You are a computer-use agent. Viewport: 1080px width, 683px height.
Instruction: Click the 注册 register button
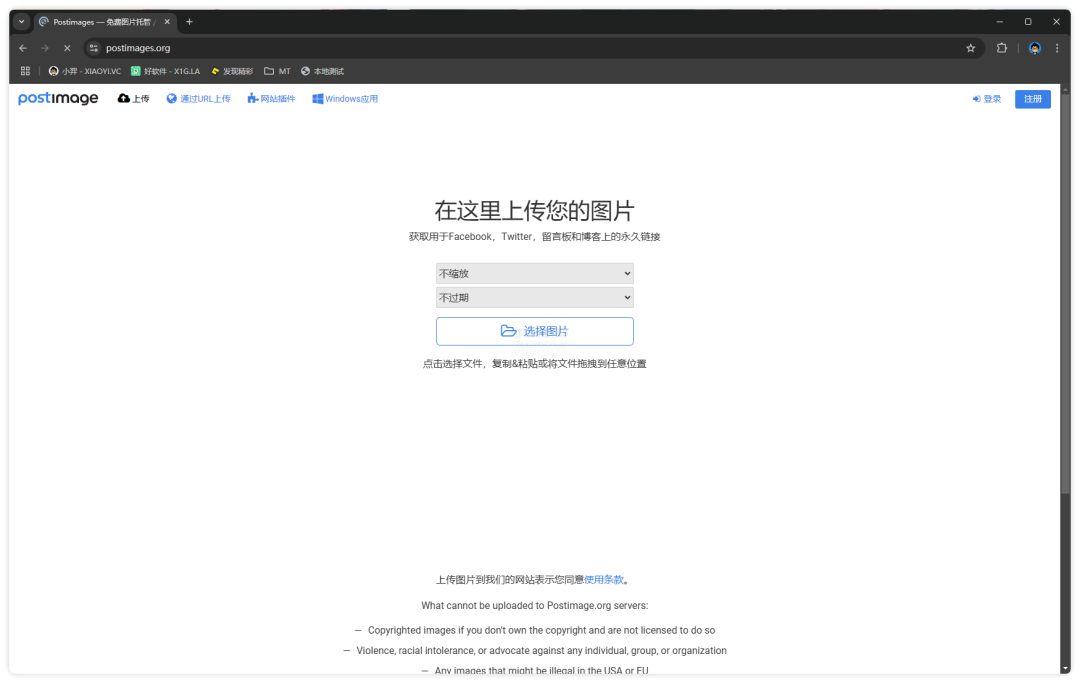coord(1032,99)
